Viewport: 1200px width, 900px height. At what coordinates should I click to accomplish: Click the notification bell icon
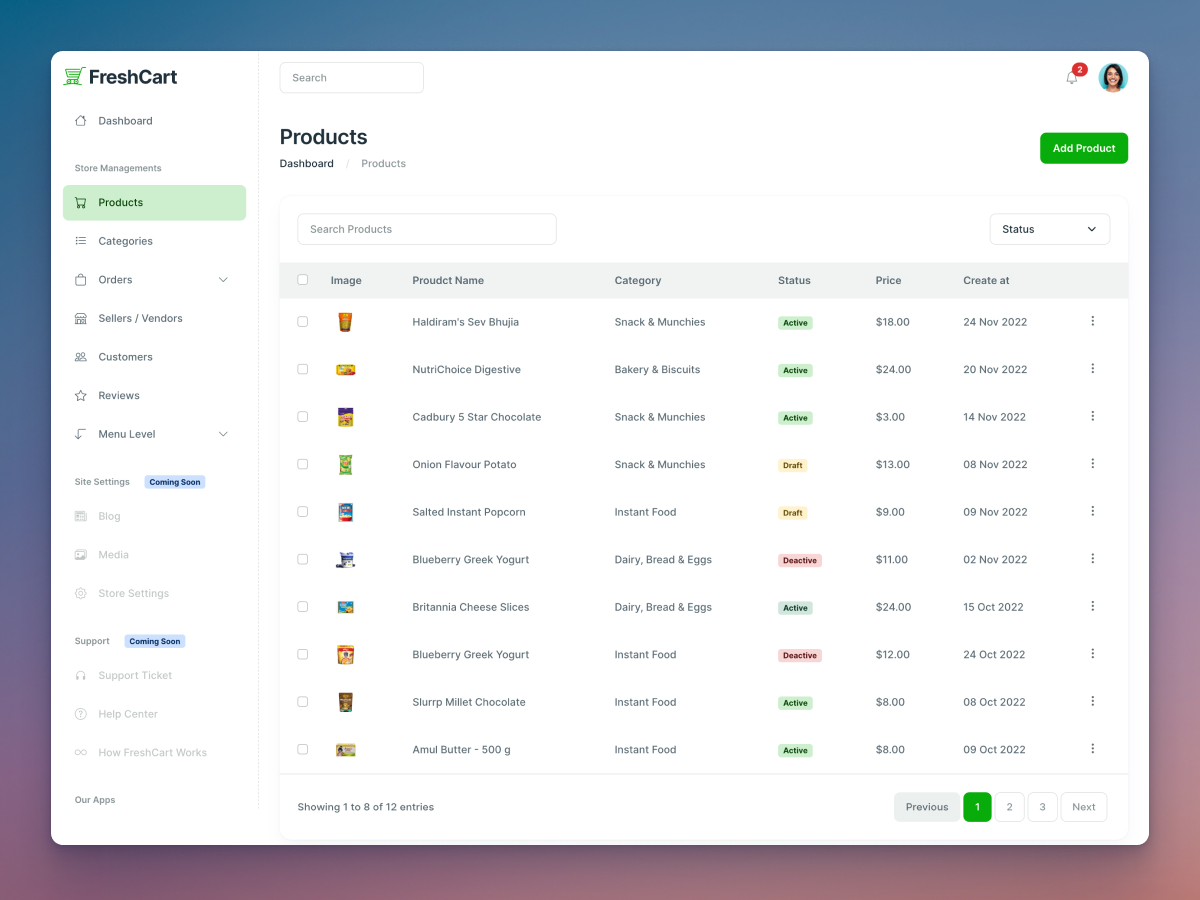coord(1072,78)
